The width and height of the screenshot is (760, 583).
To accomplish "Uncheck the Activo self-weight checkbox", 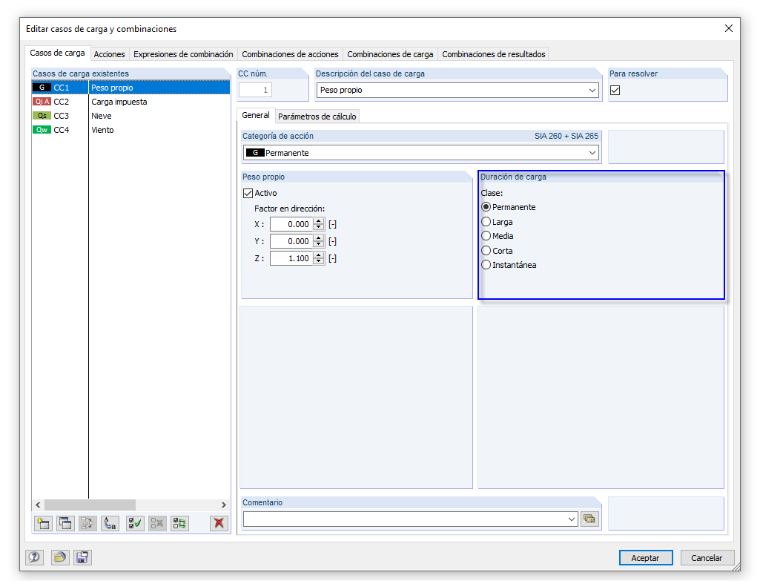I will [248, 193].
